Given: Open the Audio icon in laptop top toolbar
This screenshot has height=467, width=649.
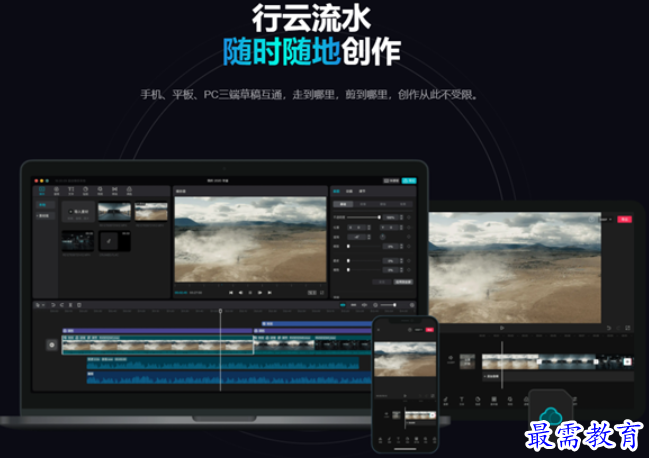Looking at the screenshot, I should point(56,190).
